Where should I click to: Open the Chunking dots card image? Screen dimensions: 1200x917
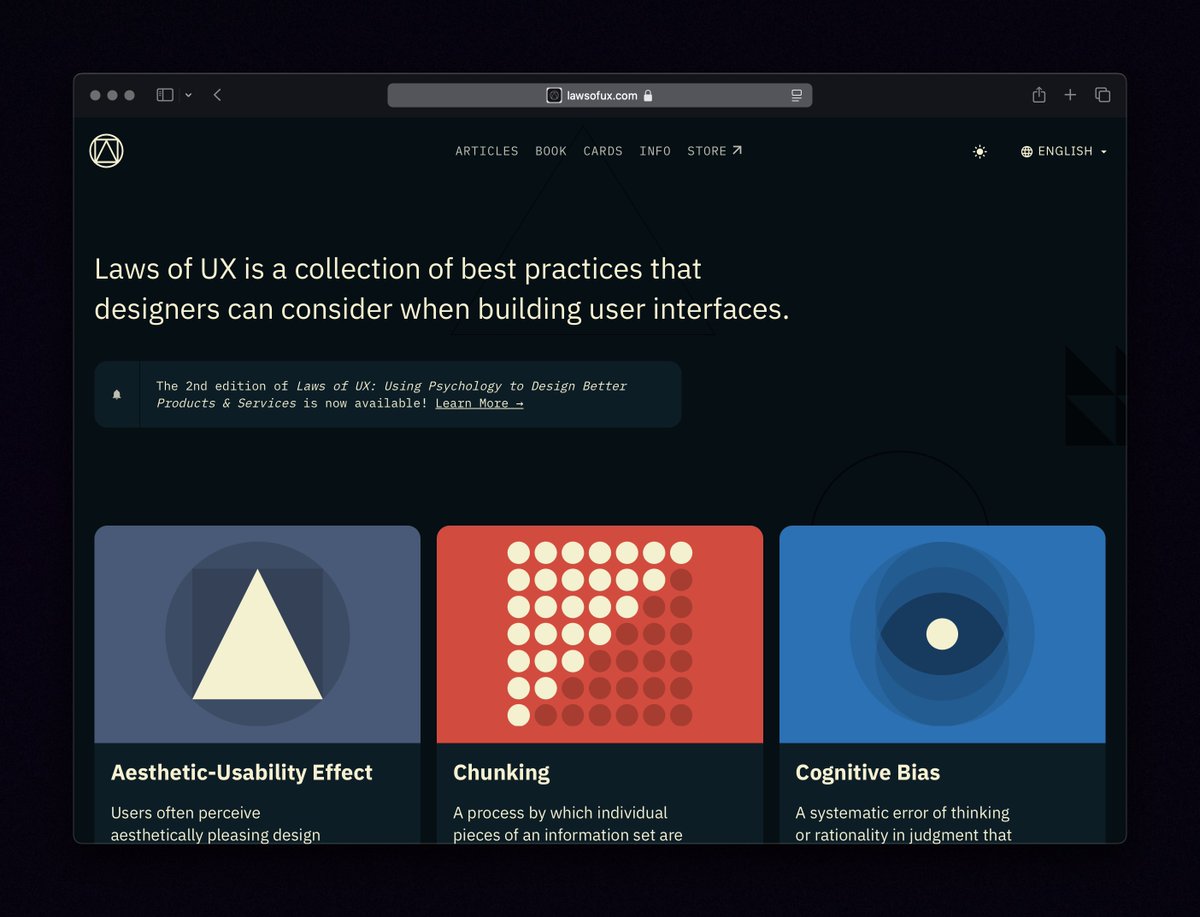(x=600, y=634)
